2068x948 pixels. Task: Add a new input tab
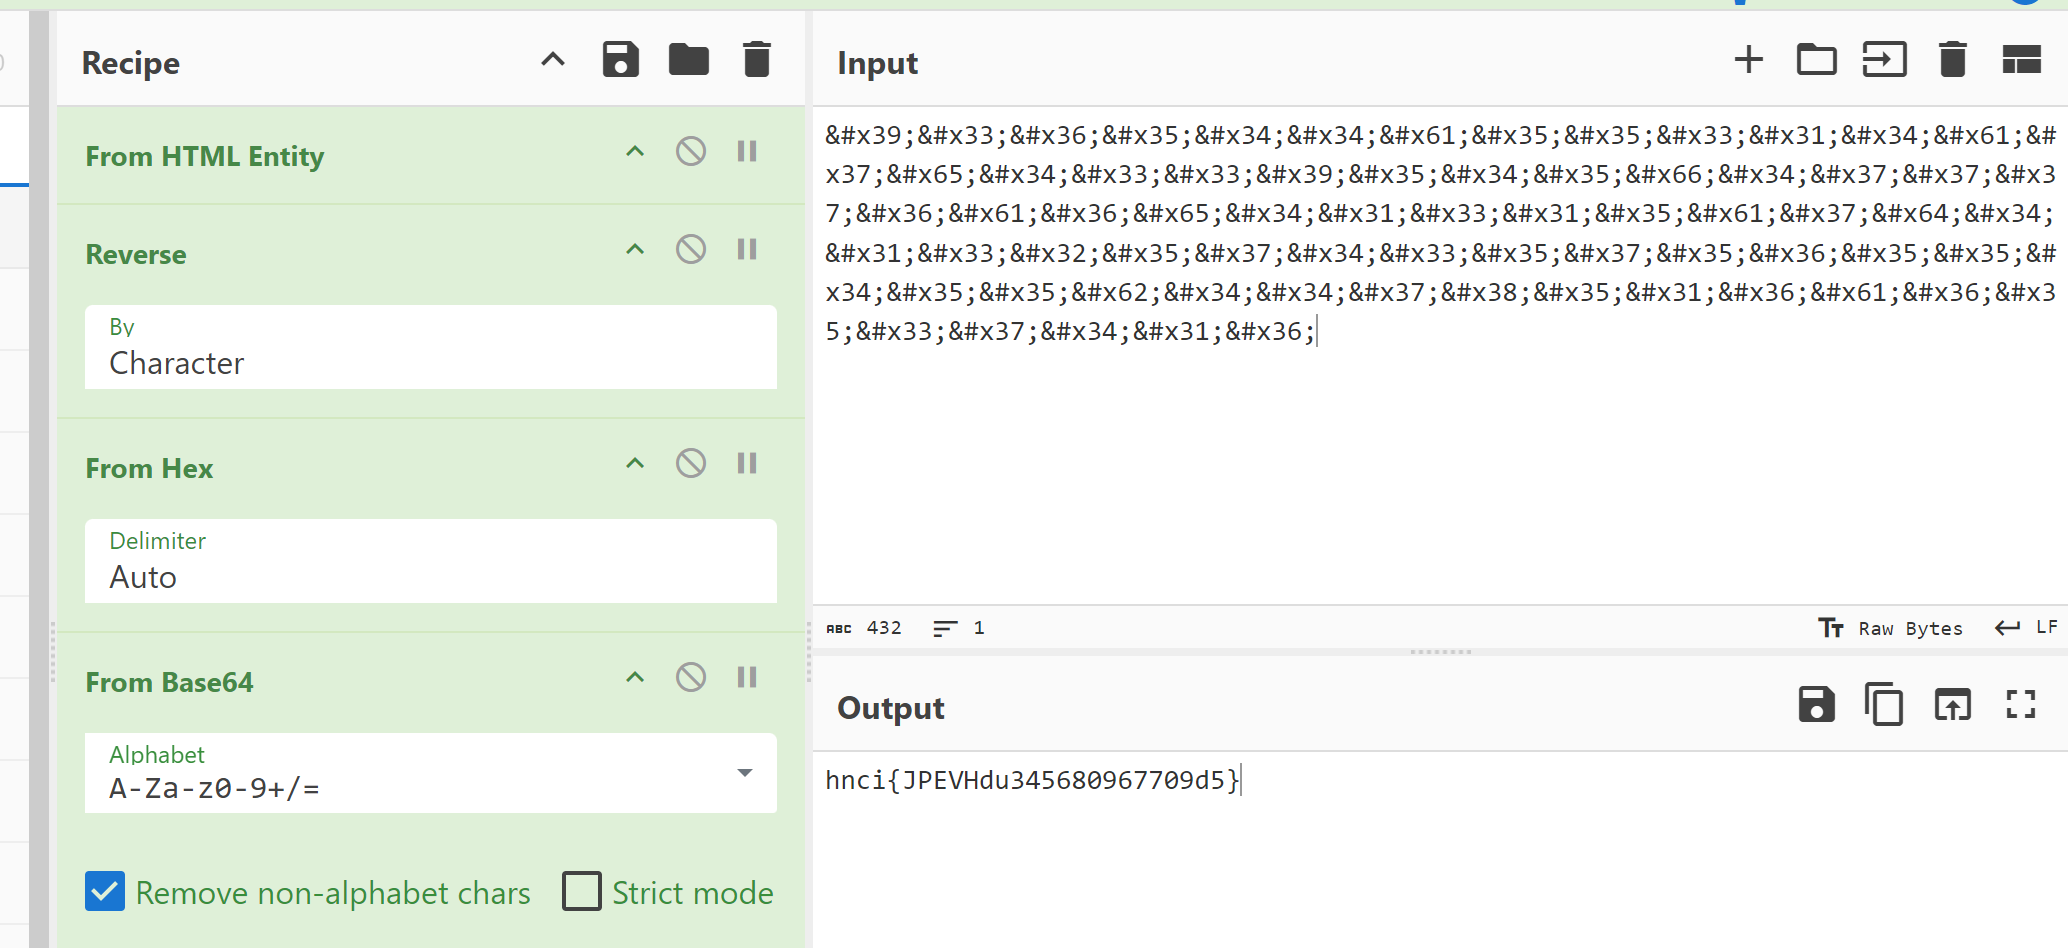point(1749,60)
